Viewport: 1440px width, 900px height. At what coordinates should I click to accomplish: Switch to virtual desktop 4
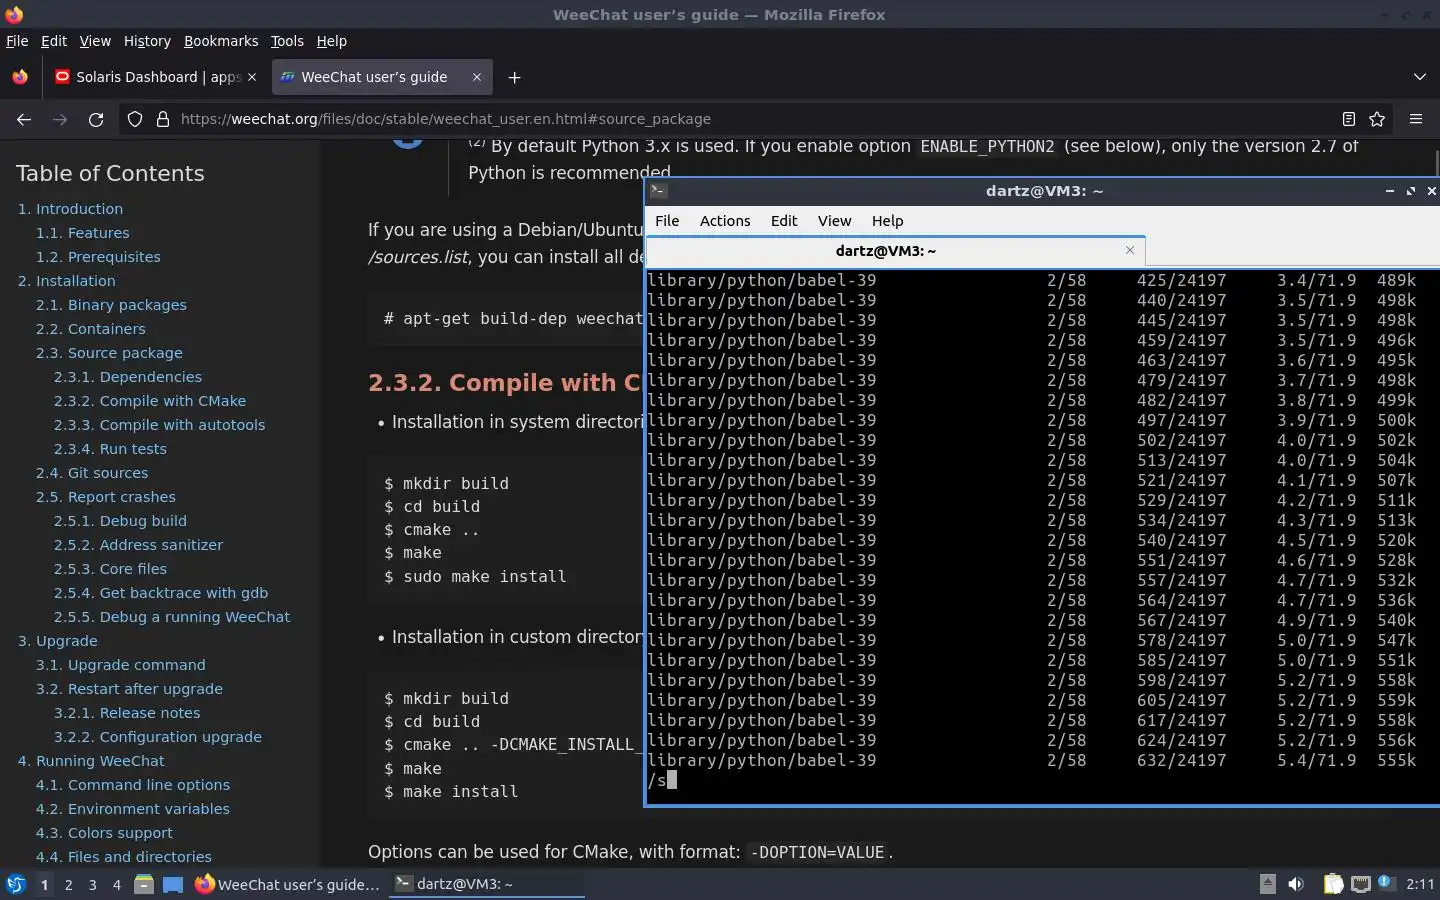[x=117, y=884]
